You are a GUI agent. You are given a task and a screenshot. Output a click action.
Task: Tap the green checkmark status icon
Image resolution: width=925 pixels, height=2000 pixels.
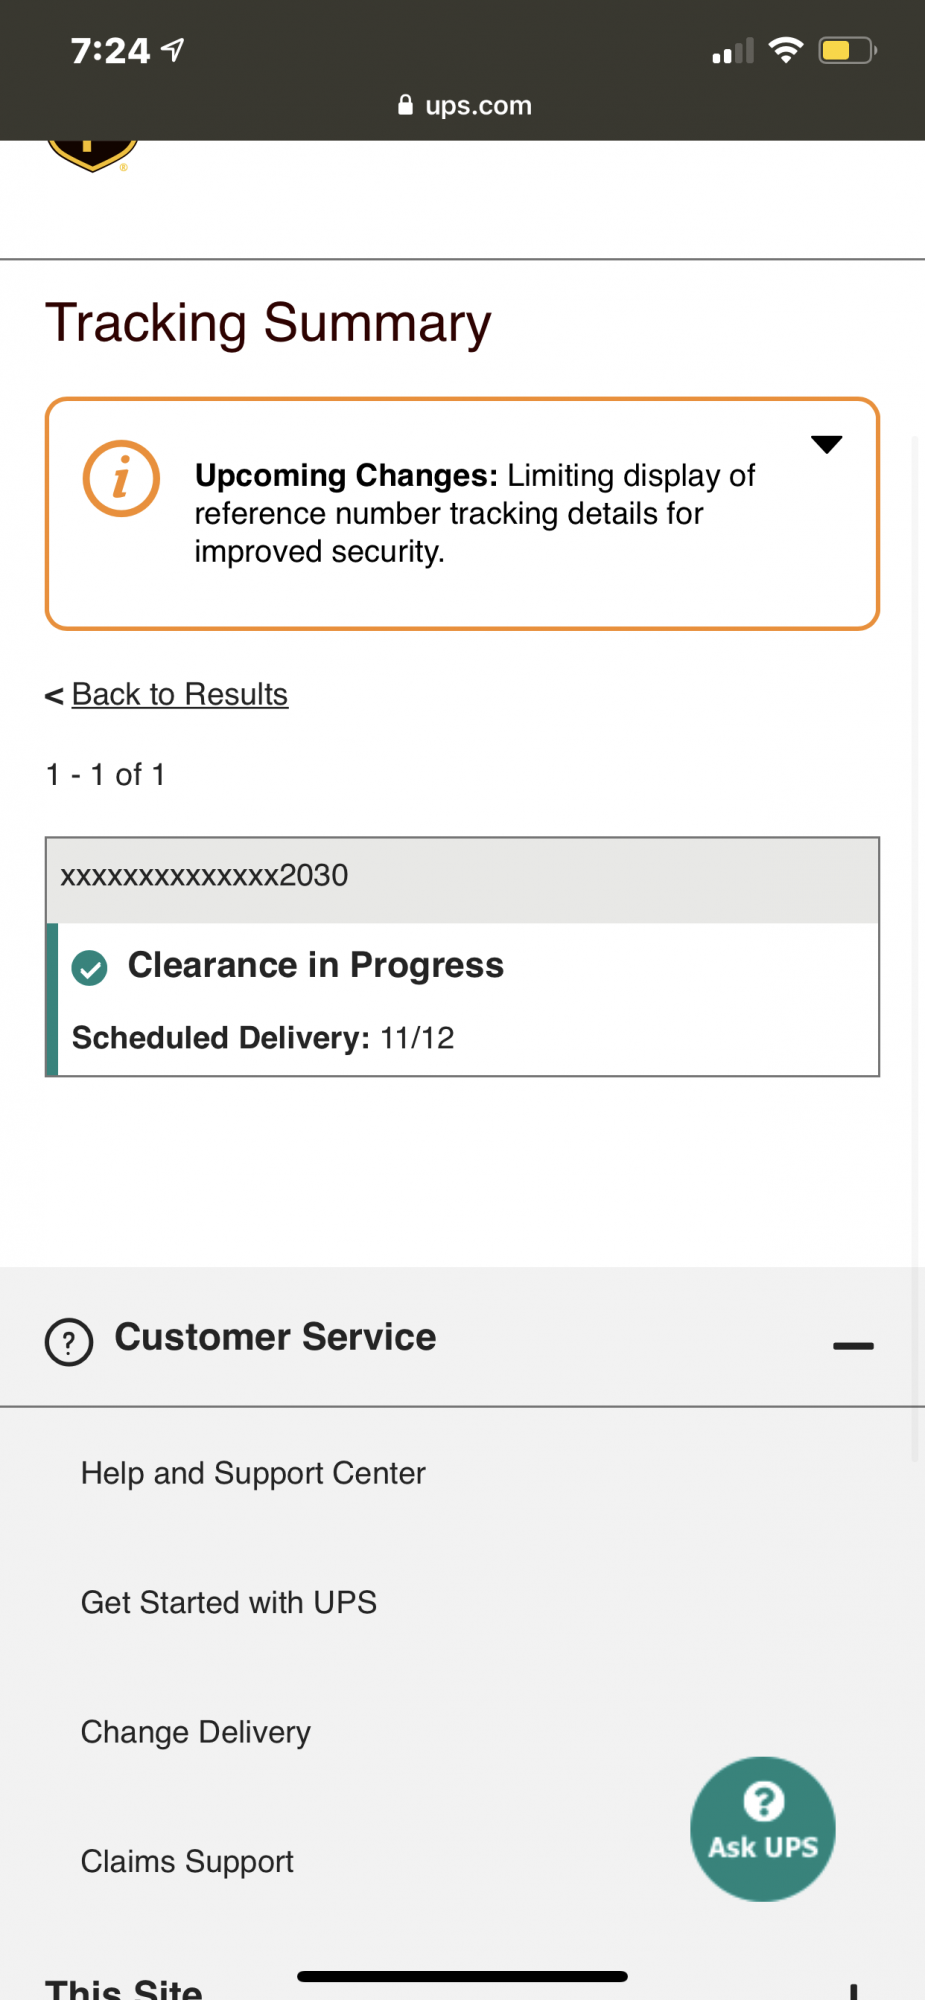[x=90, y=967]
